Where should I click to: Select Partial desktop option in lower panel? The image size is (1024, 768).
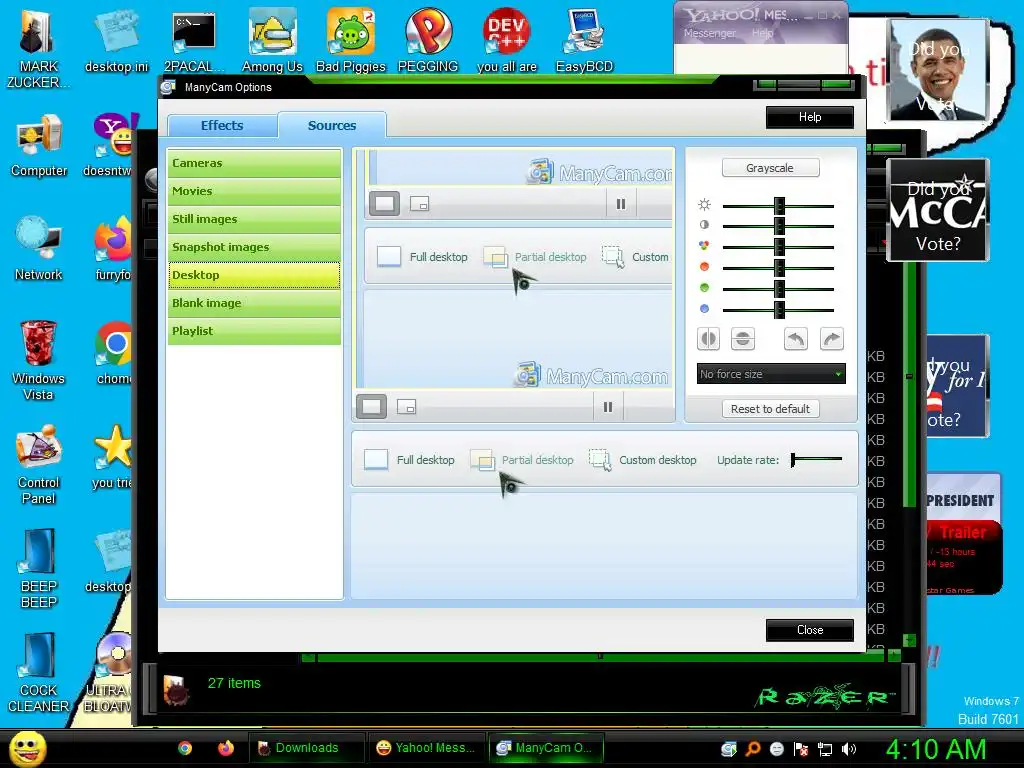(x=522, y=460)
